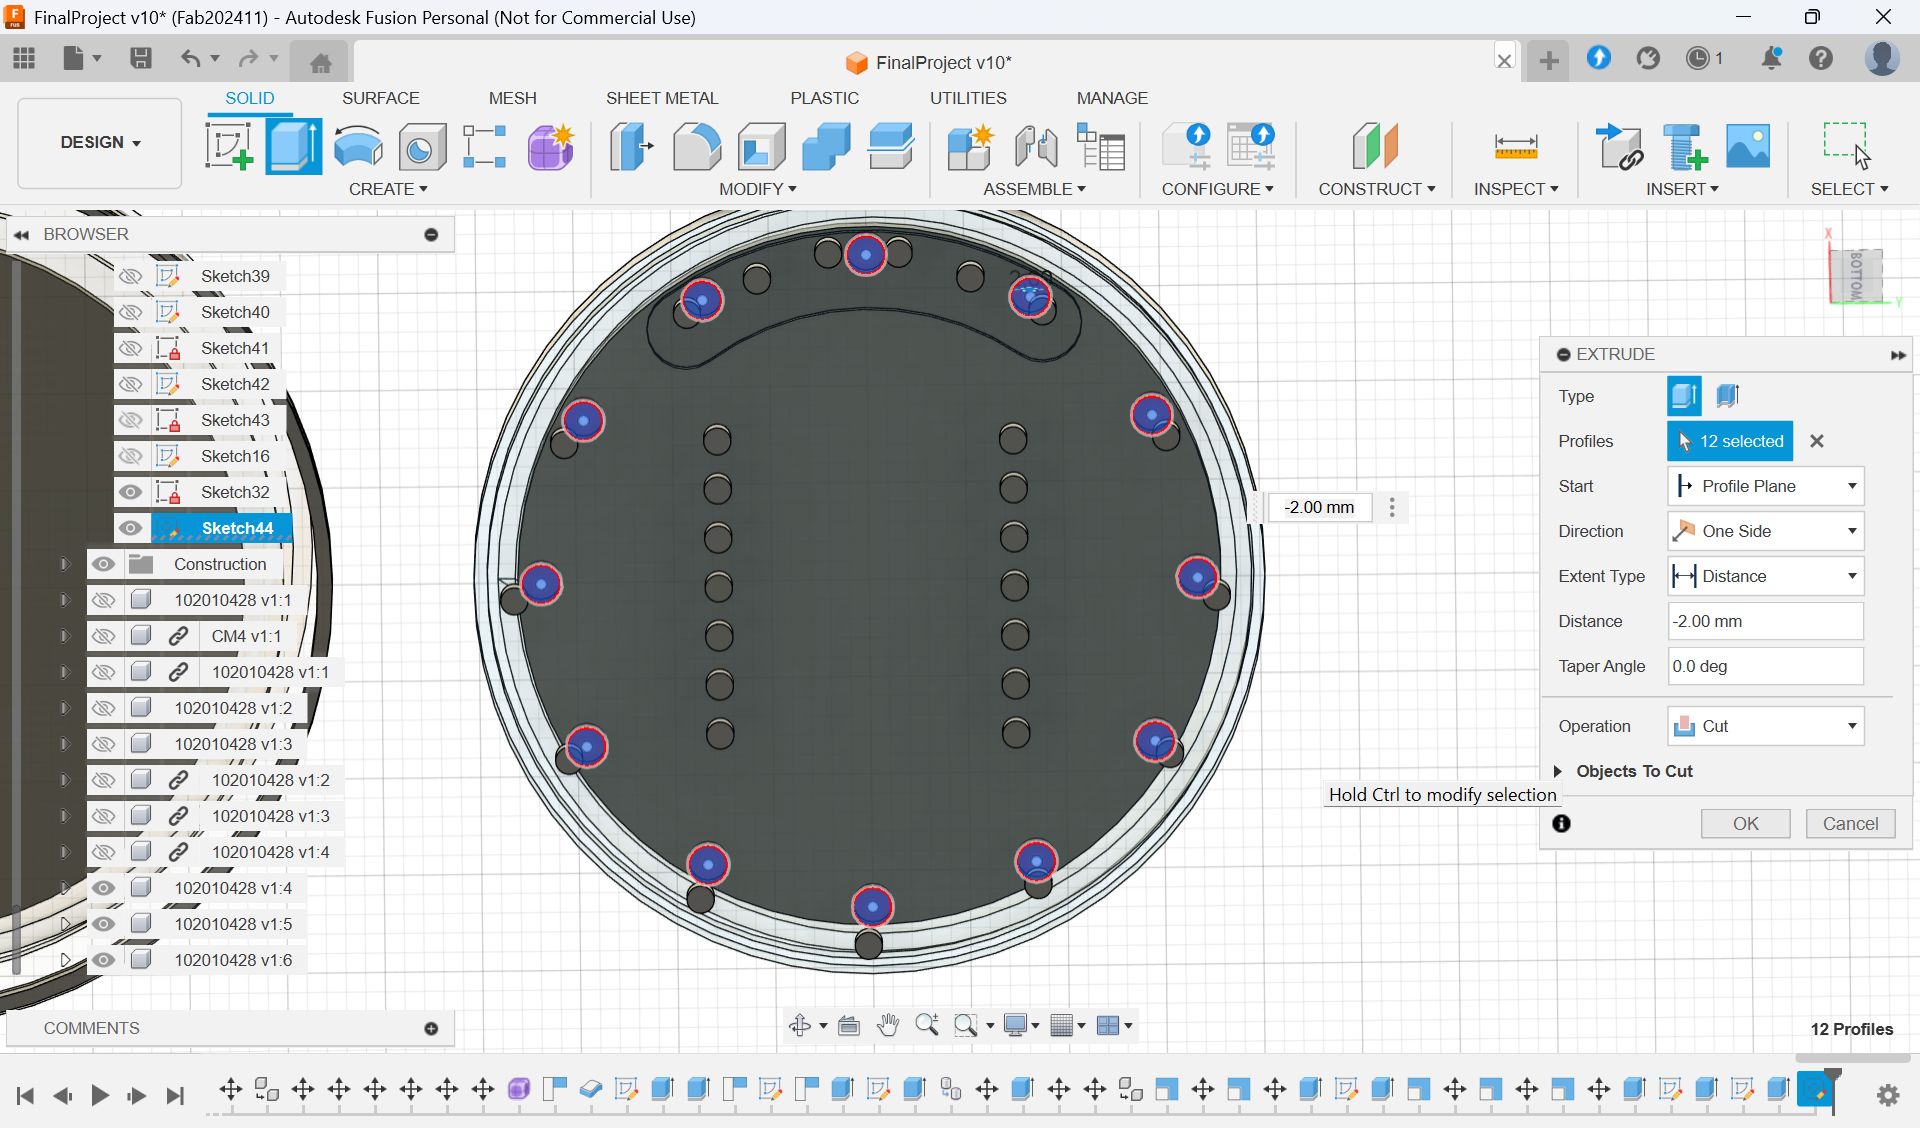Select the Thin Extrude type button
Screen dimensions: 1920x1128
tap(1728, 396)
